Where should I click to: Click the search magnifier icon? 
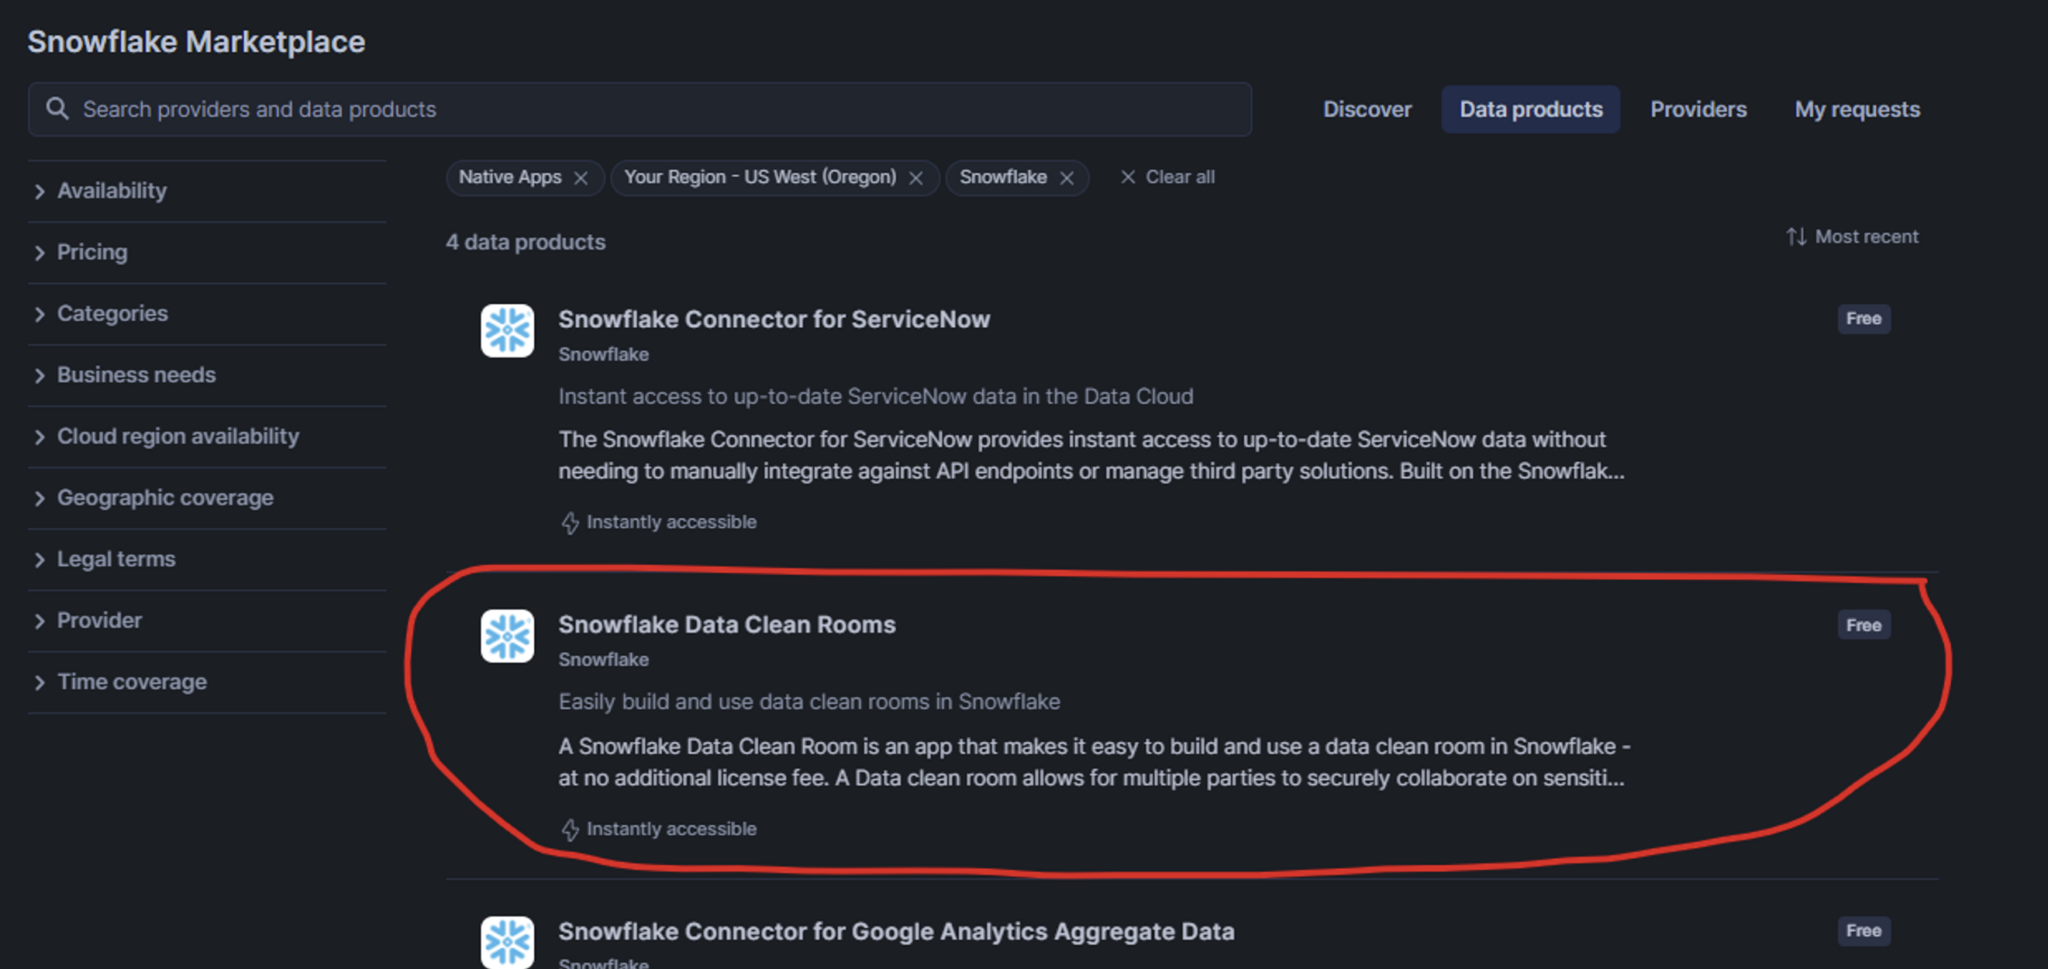(57, 108)
